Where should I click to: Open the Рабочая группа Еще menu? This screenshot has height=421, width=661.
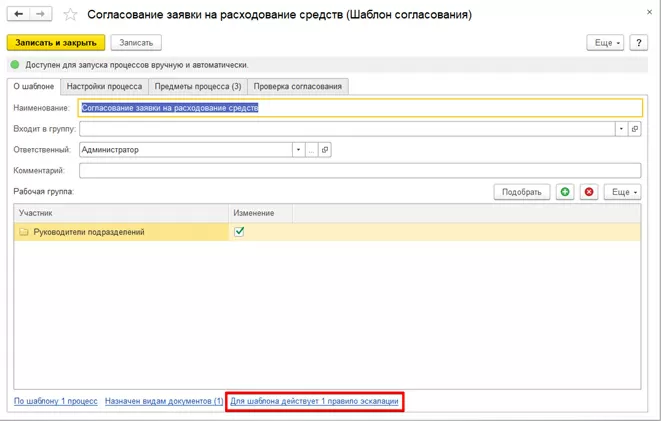pyautogui.click(x=623, y=192)
